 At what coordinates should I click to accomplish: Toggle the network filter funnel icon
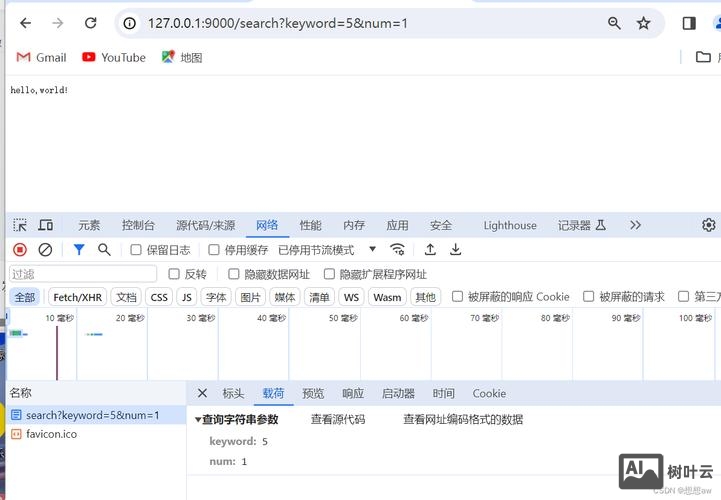coord(79,250)
